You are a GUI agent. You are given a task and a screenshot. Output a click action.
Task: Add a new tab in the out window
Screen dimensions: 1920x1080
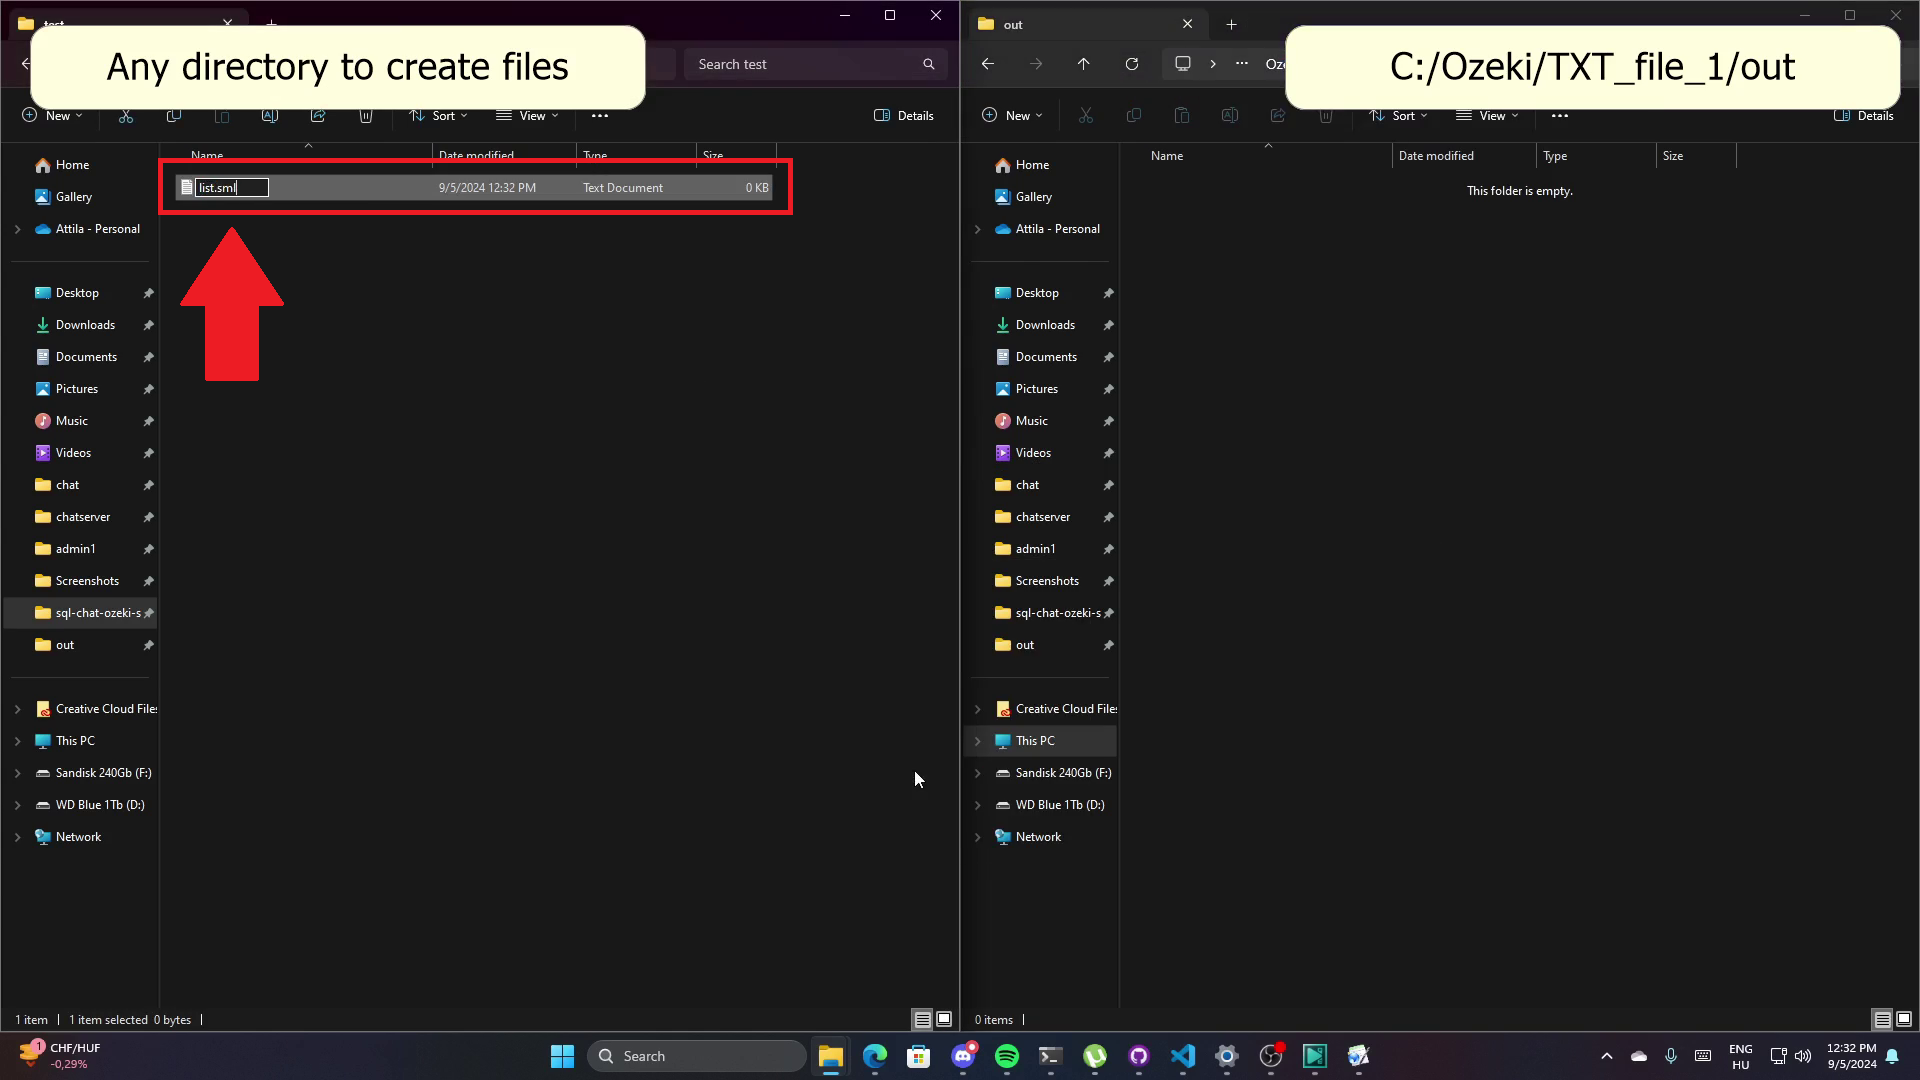pos(1231,24)
